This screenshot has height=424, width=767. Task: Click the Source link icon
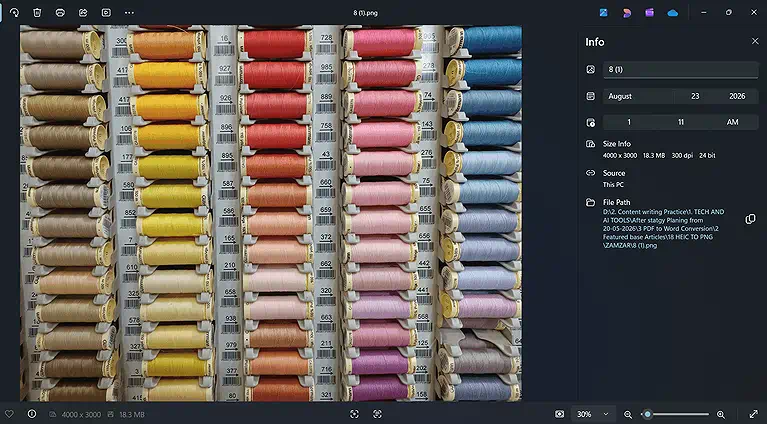pyautogui.click(x=590, y=173)
